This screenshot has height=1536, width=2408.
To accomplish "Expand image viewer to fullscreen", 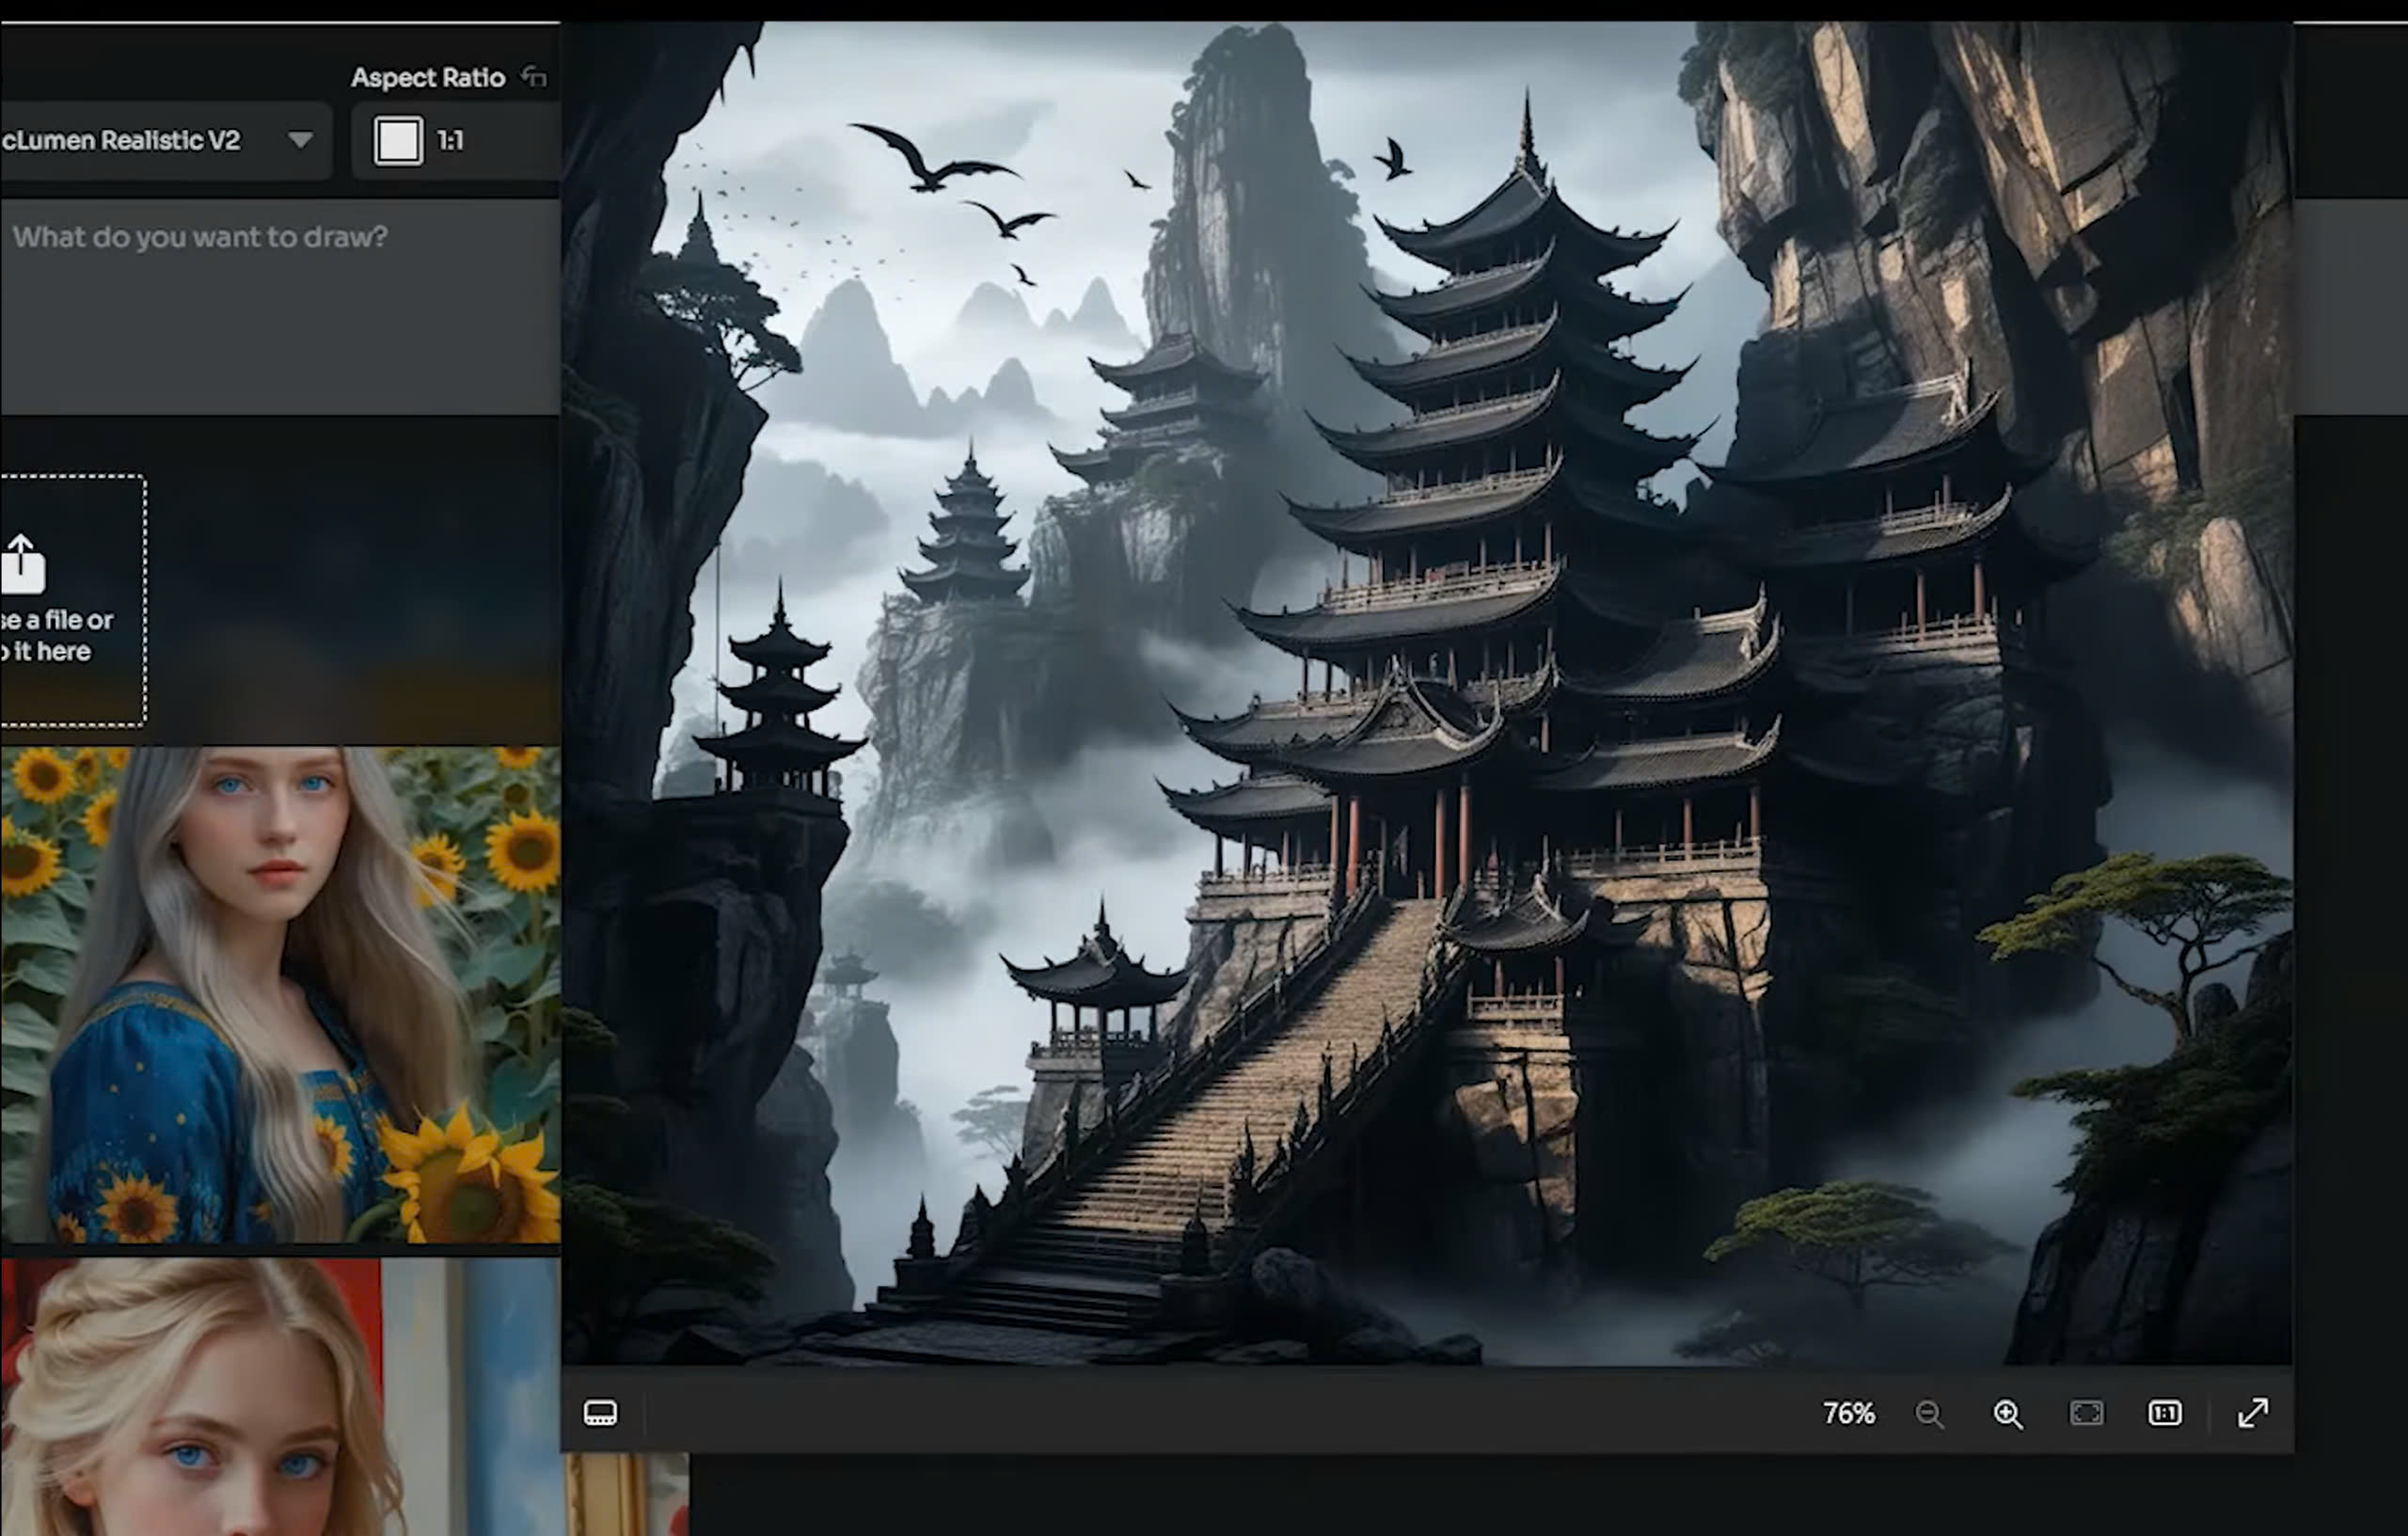I will (x=2253, y=1413).
